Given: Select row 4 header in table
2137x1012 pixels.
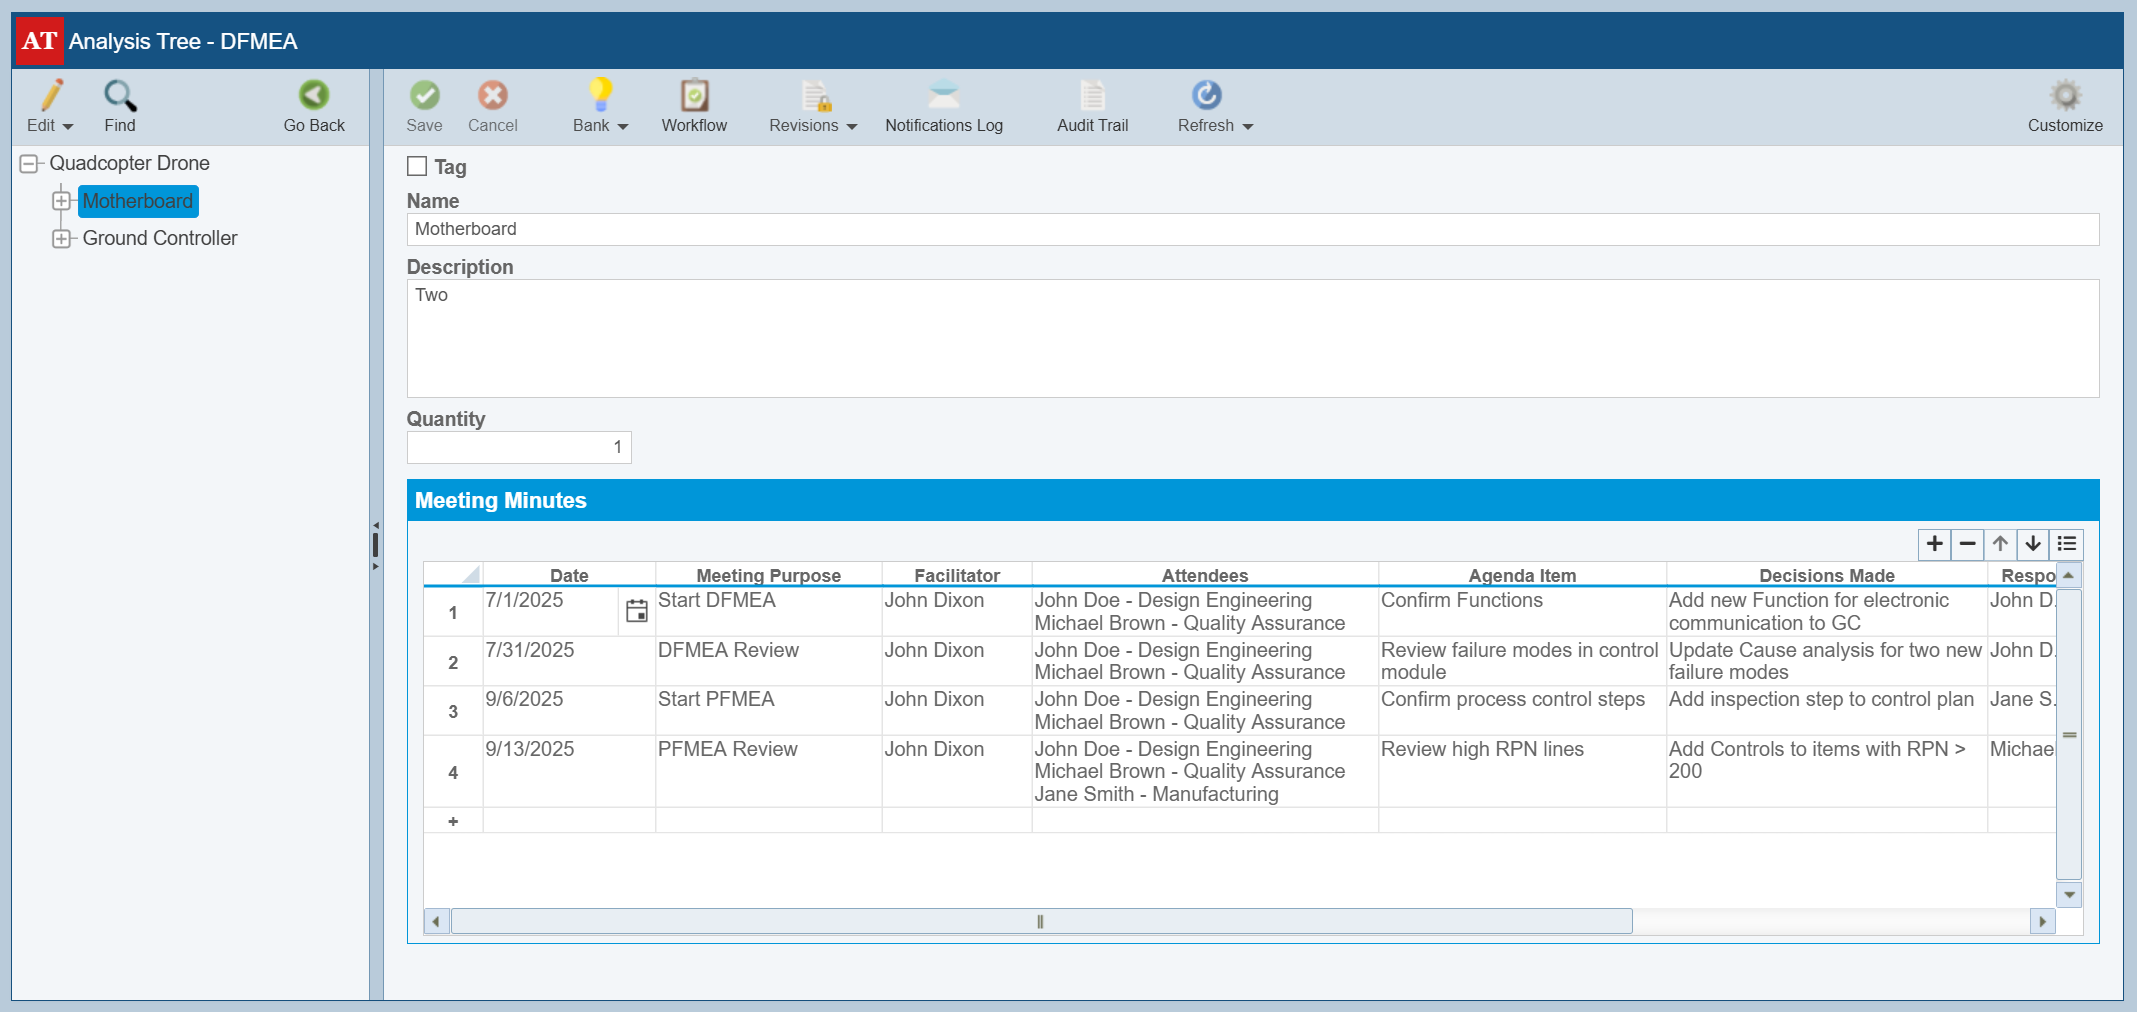Looking at the screenshot, I should [x=453, y=772].
